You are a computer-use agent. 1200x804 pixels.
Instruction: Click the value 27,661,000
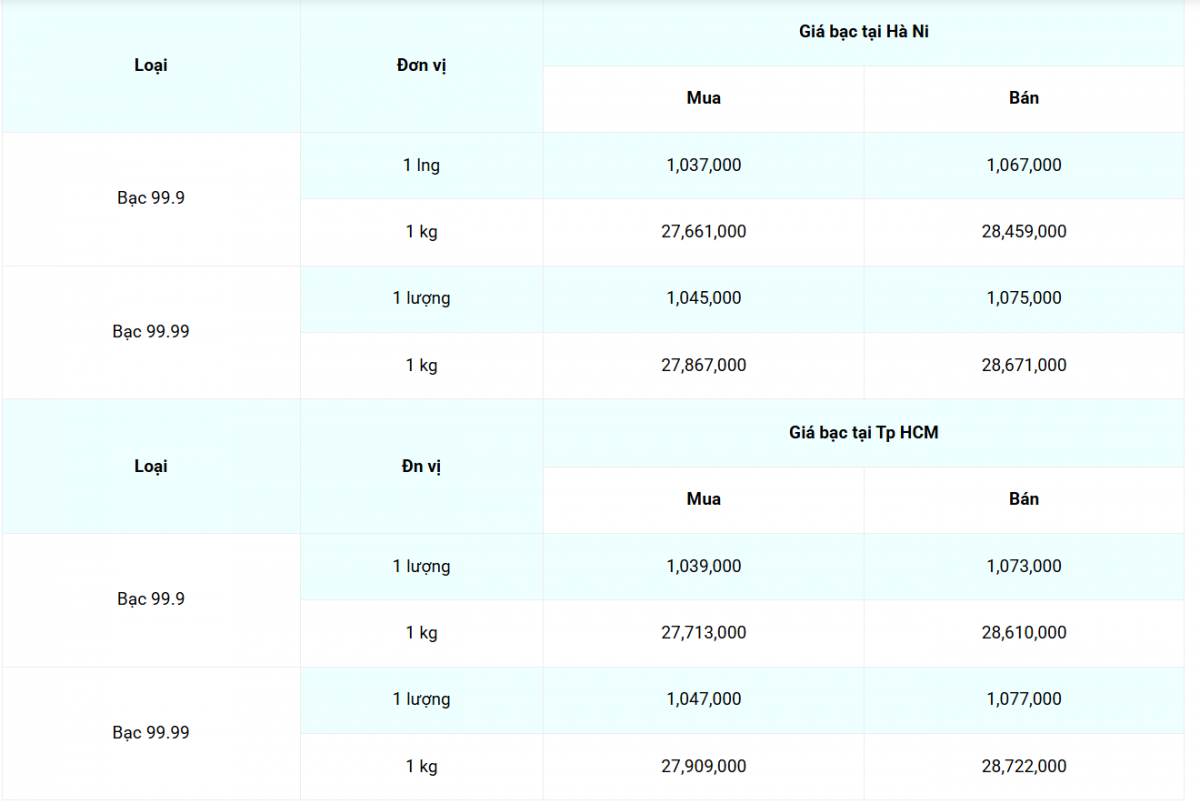tap(703, 231)
